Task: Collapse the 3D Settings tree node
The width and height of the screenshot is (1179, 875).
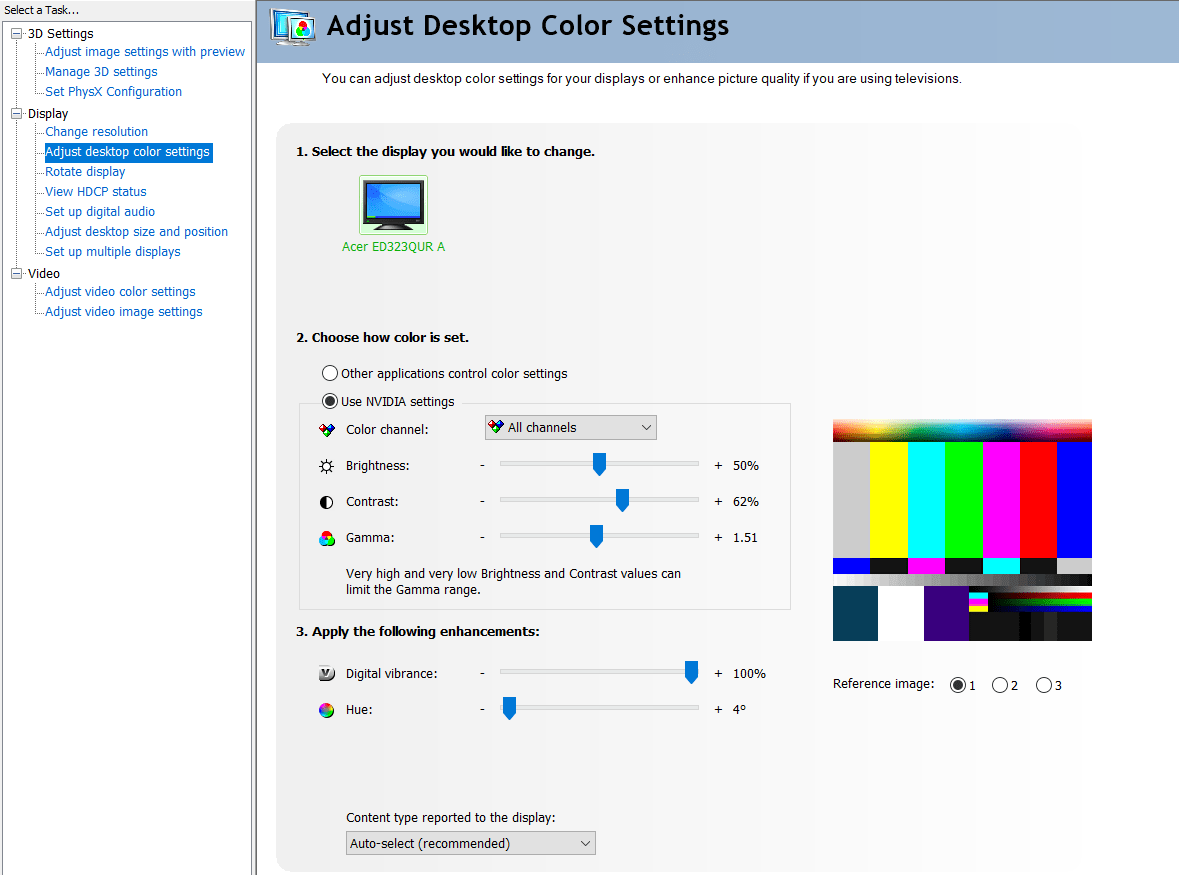Action: pos(17,33)
